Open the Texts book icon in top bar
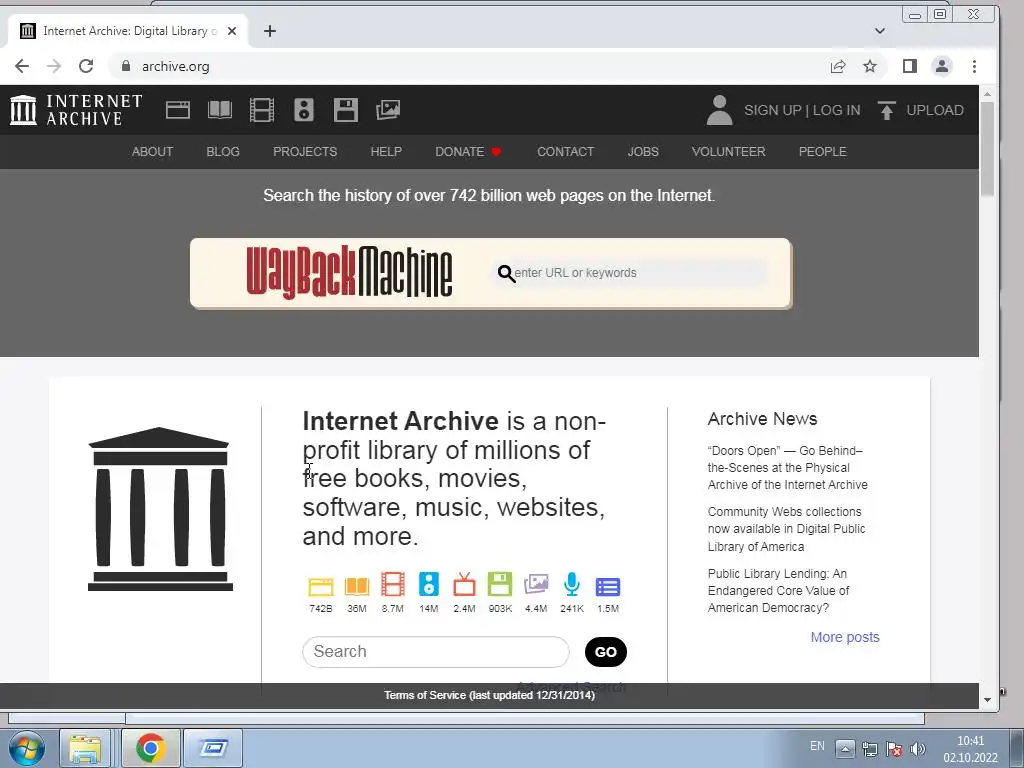Image resolution: width=1024 pixels, height=768 pixels. (x=219, y=110)
